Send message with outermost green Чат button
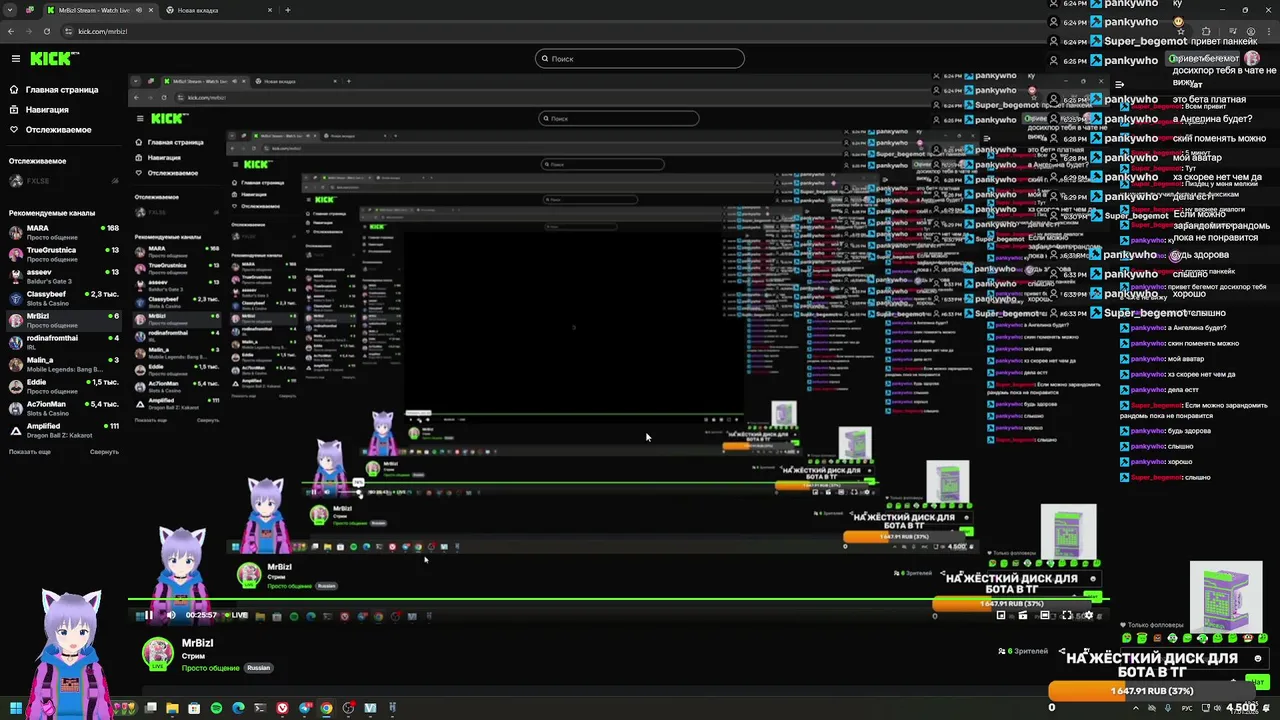The image size is (1280, 720). click(1256, 682)
